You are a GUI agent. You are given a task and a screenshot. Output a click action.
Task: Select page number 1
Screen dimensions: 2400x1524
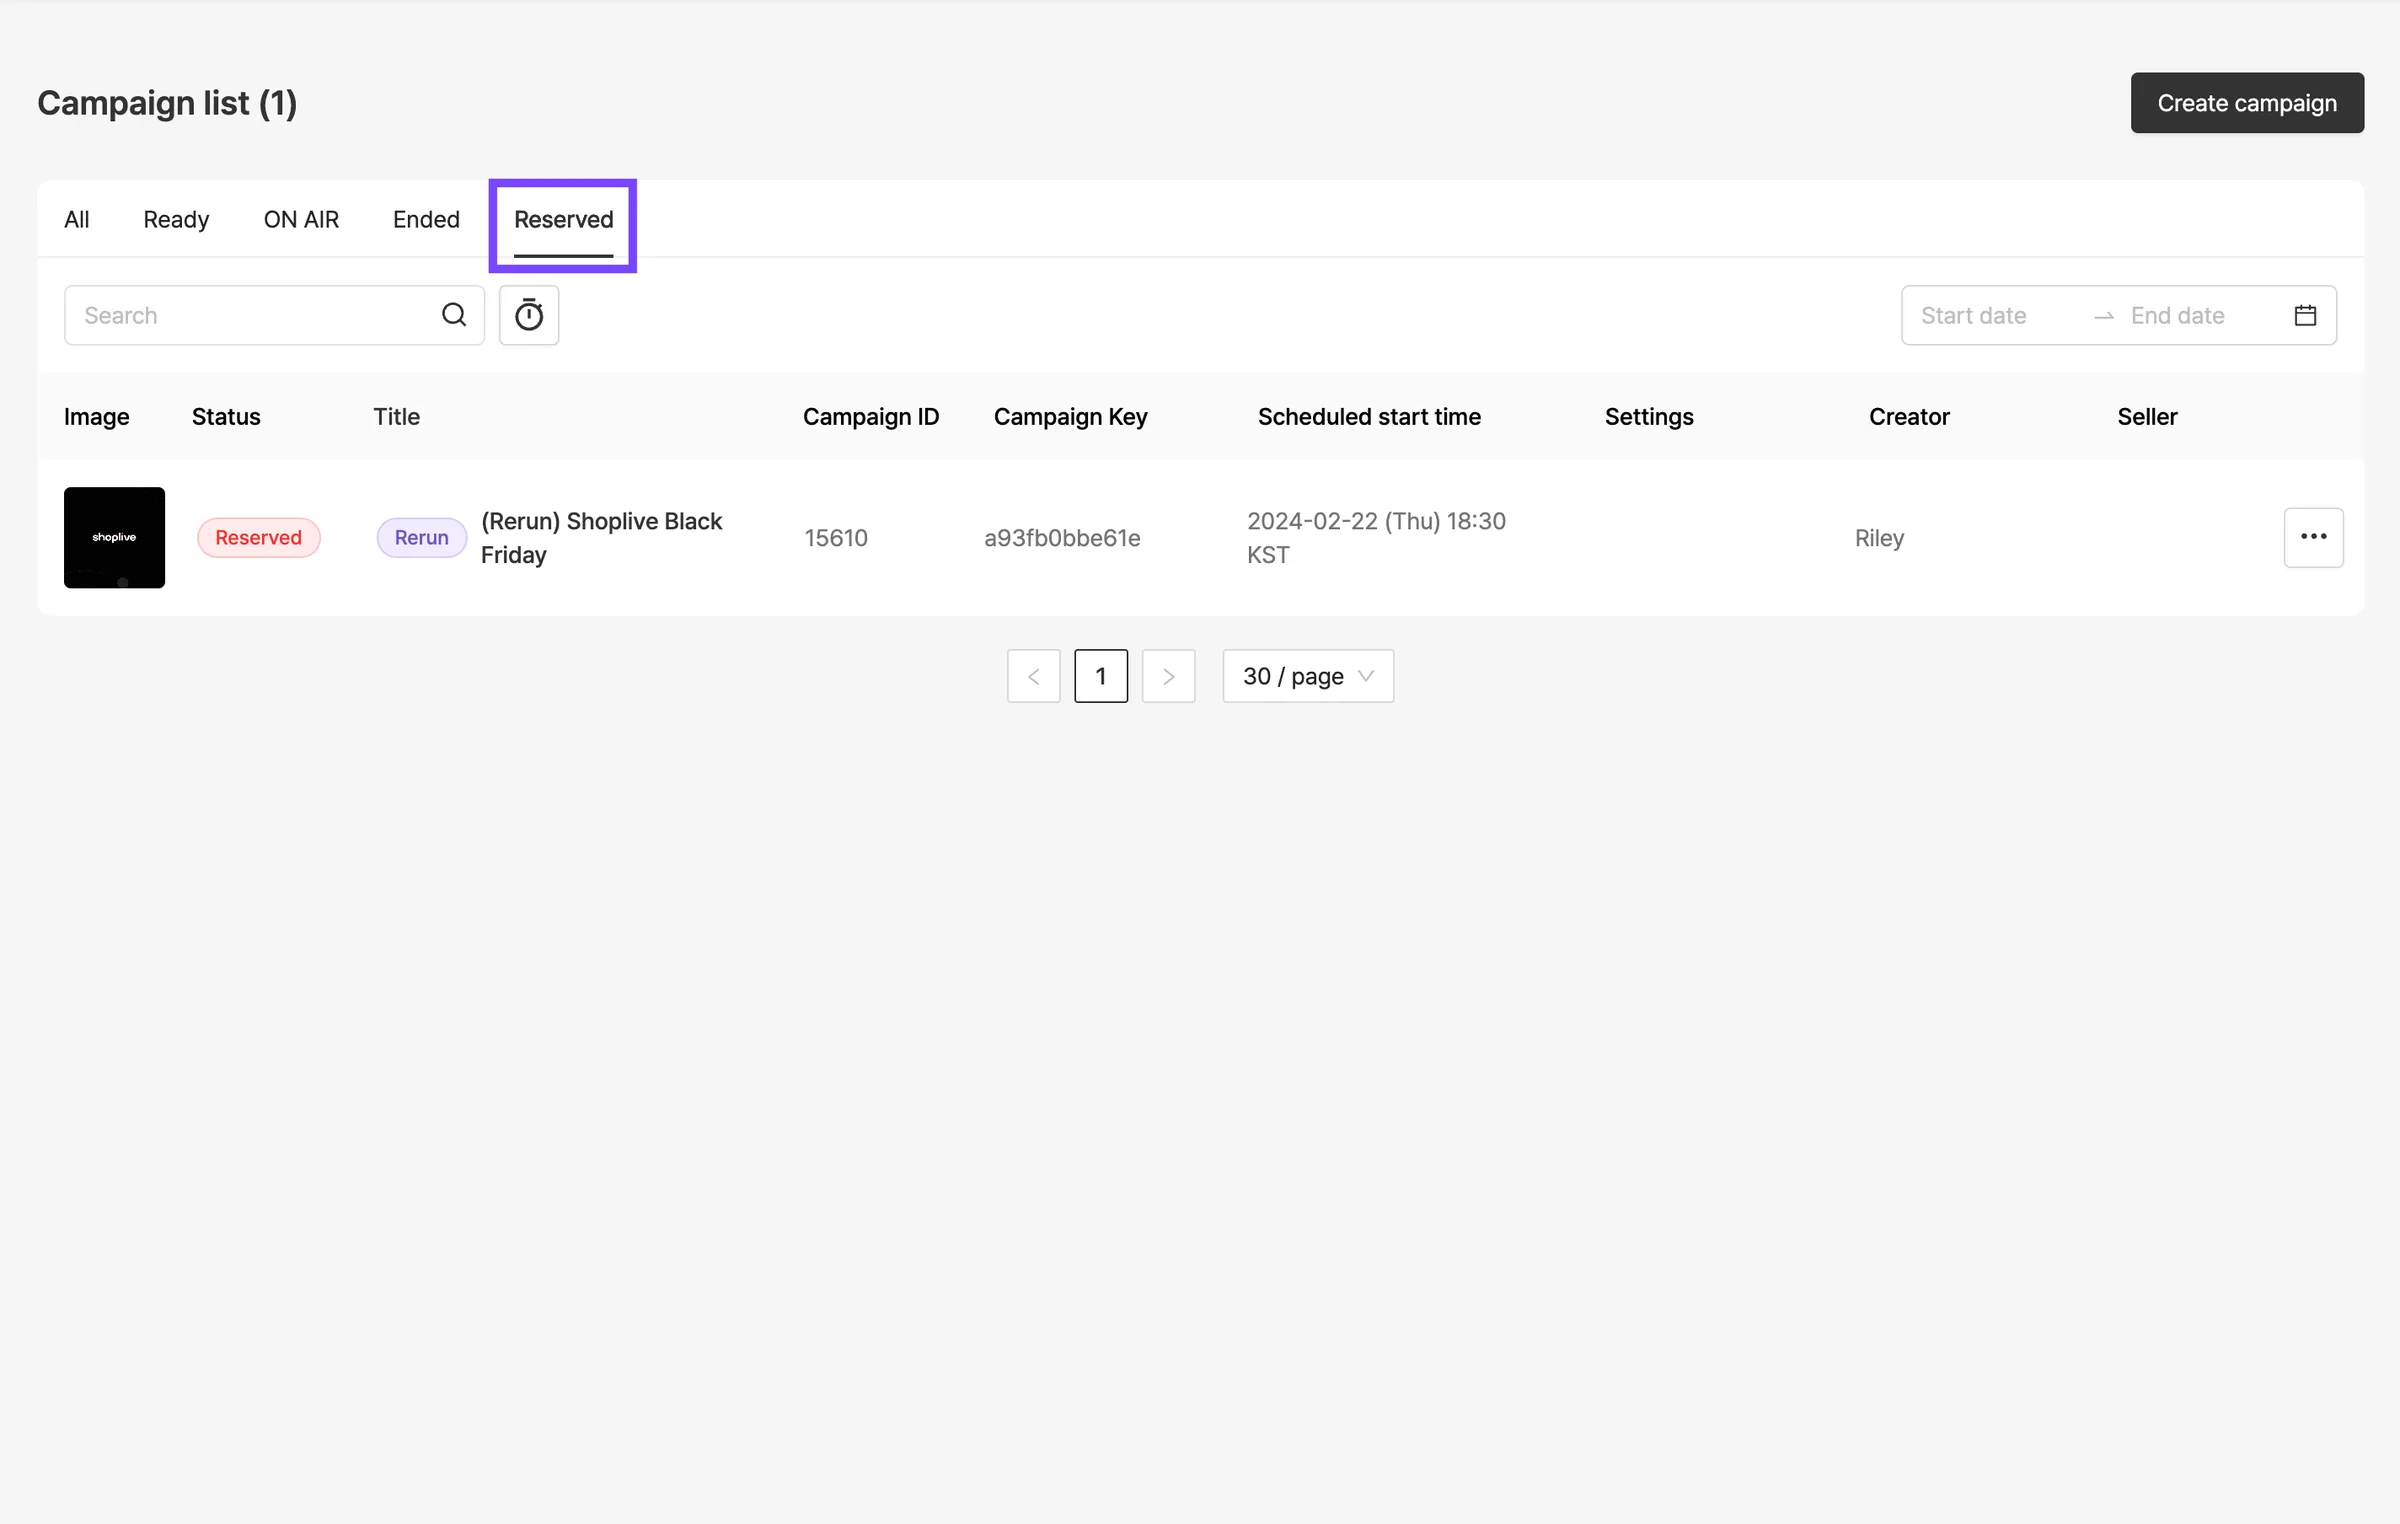pyautogui.click(x=1101, y=676)
